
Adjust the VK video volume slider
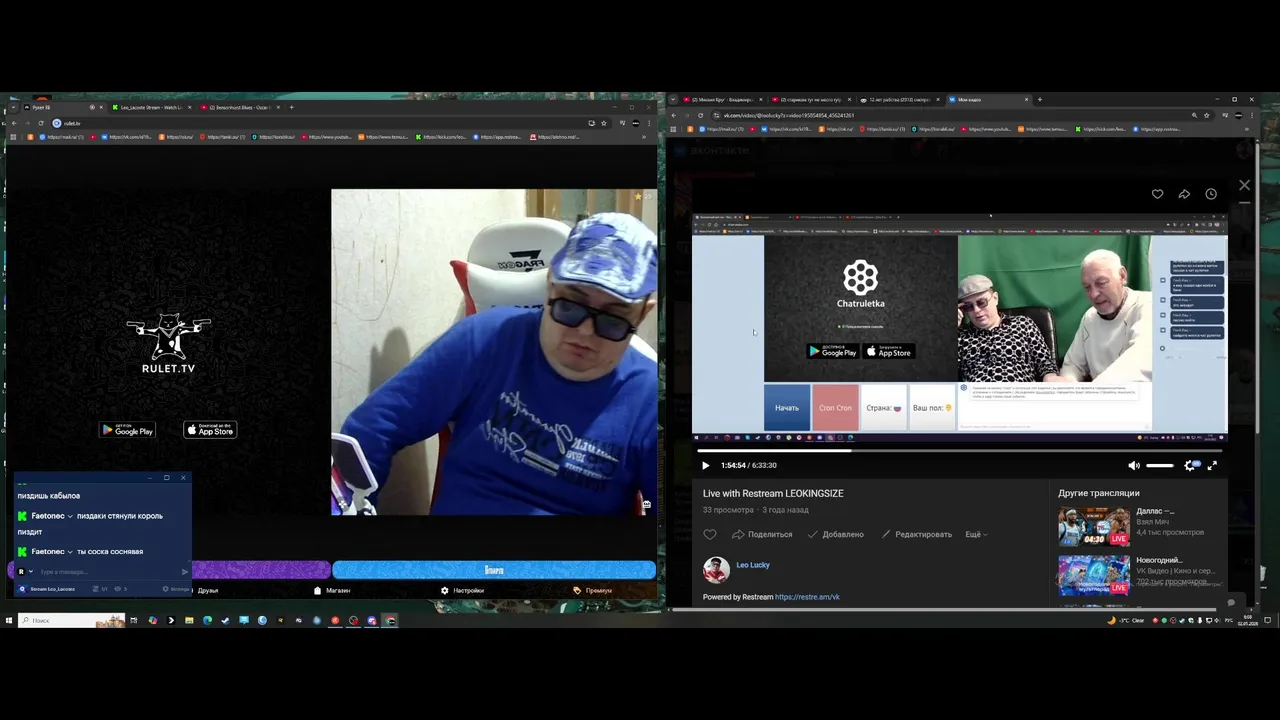click(x=1159, y=465)
